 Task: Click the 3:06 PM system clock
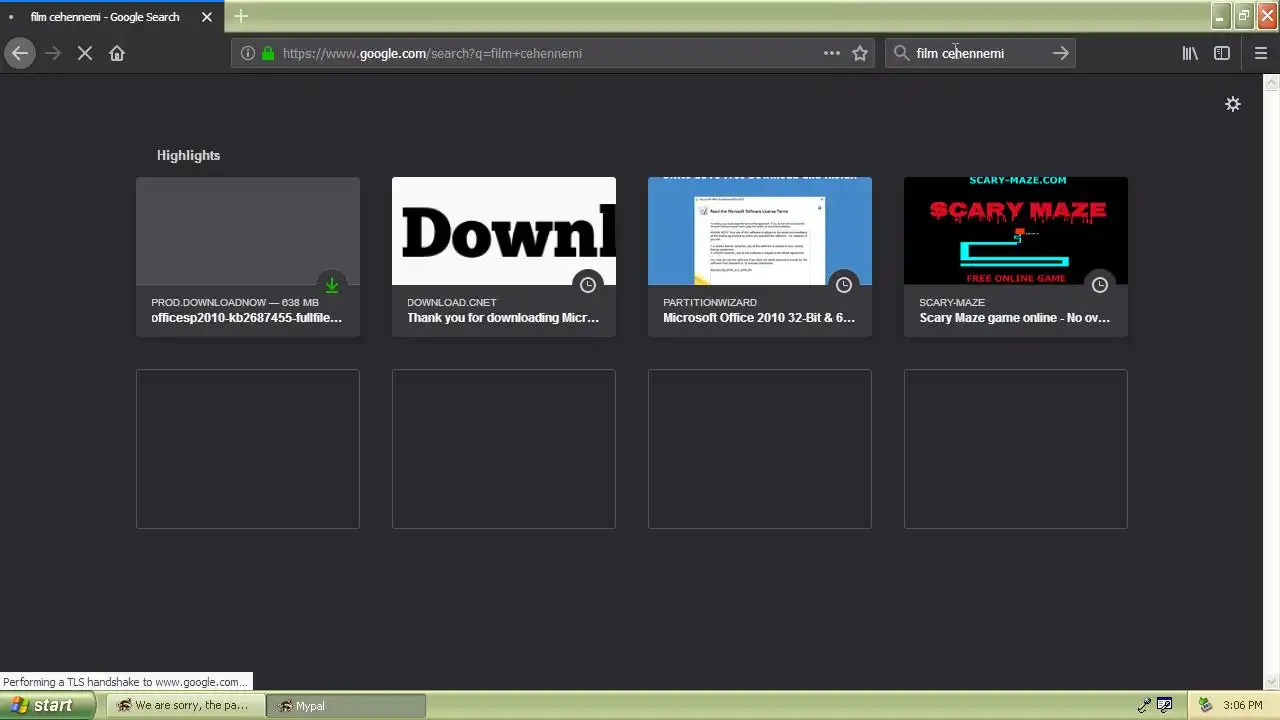pyautogui.click(x=1243, y=706)
